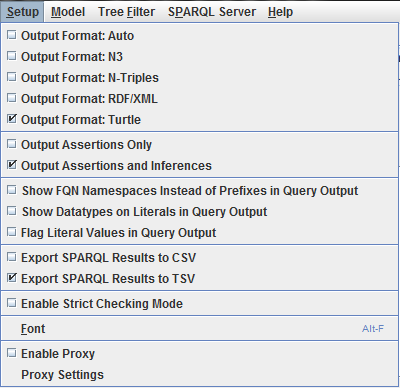Screen dimensions: 400x388
Task: Choose Output Assertions Only
Action: click(199, 144)
